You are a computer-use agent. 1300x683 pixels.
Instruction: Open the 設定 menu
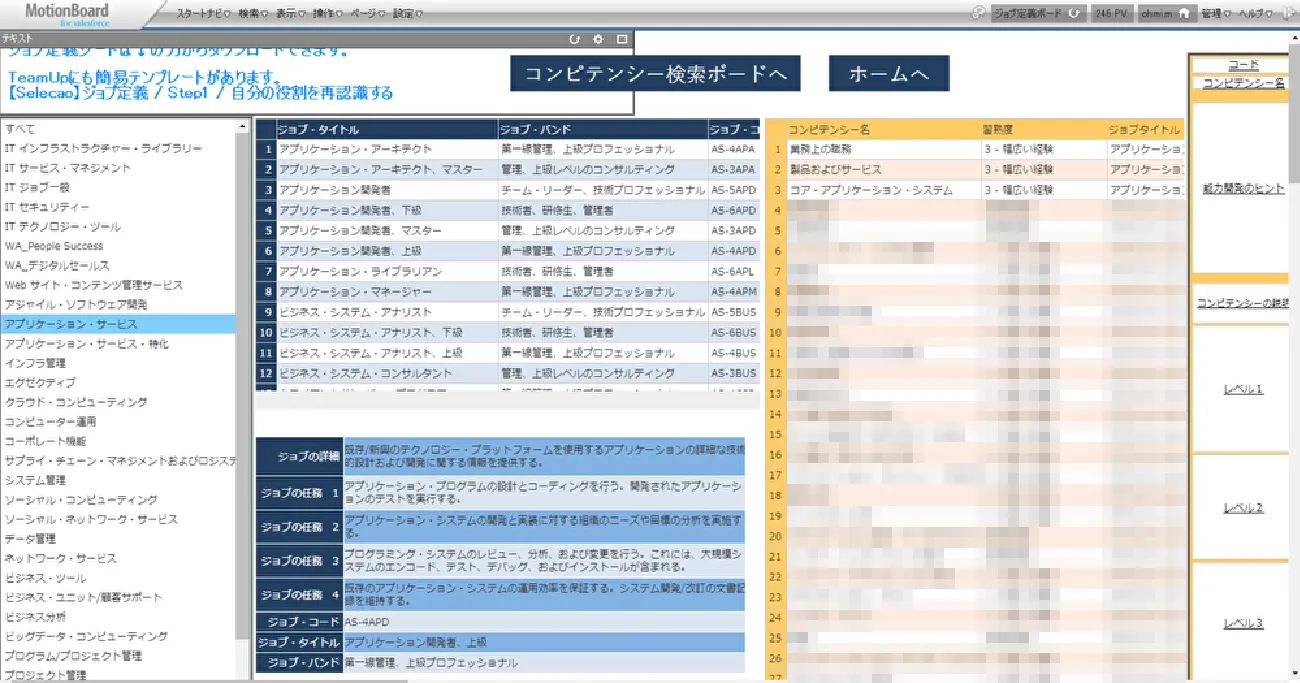coord(406,14)
